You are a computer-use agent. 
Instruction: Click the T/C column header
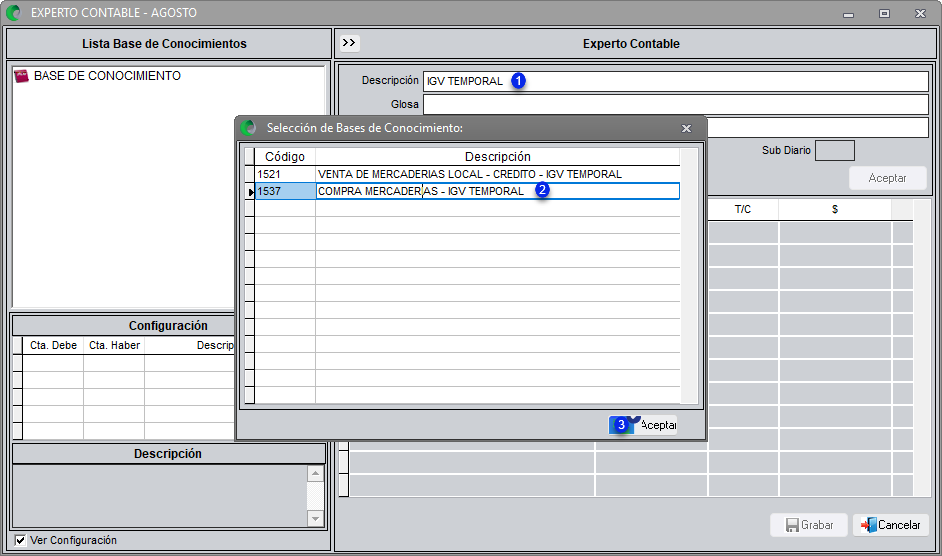point(743,209)
